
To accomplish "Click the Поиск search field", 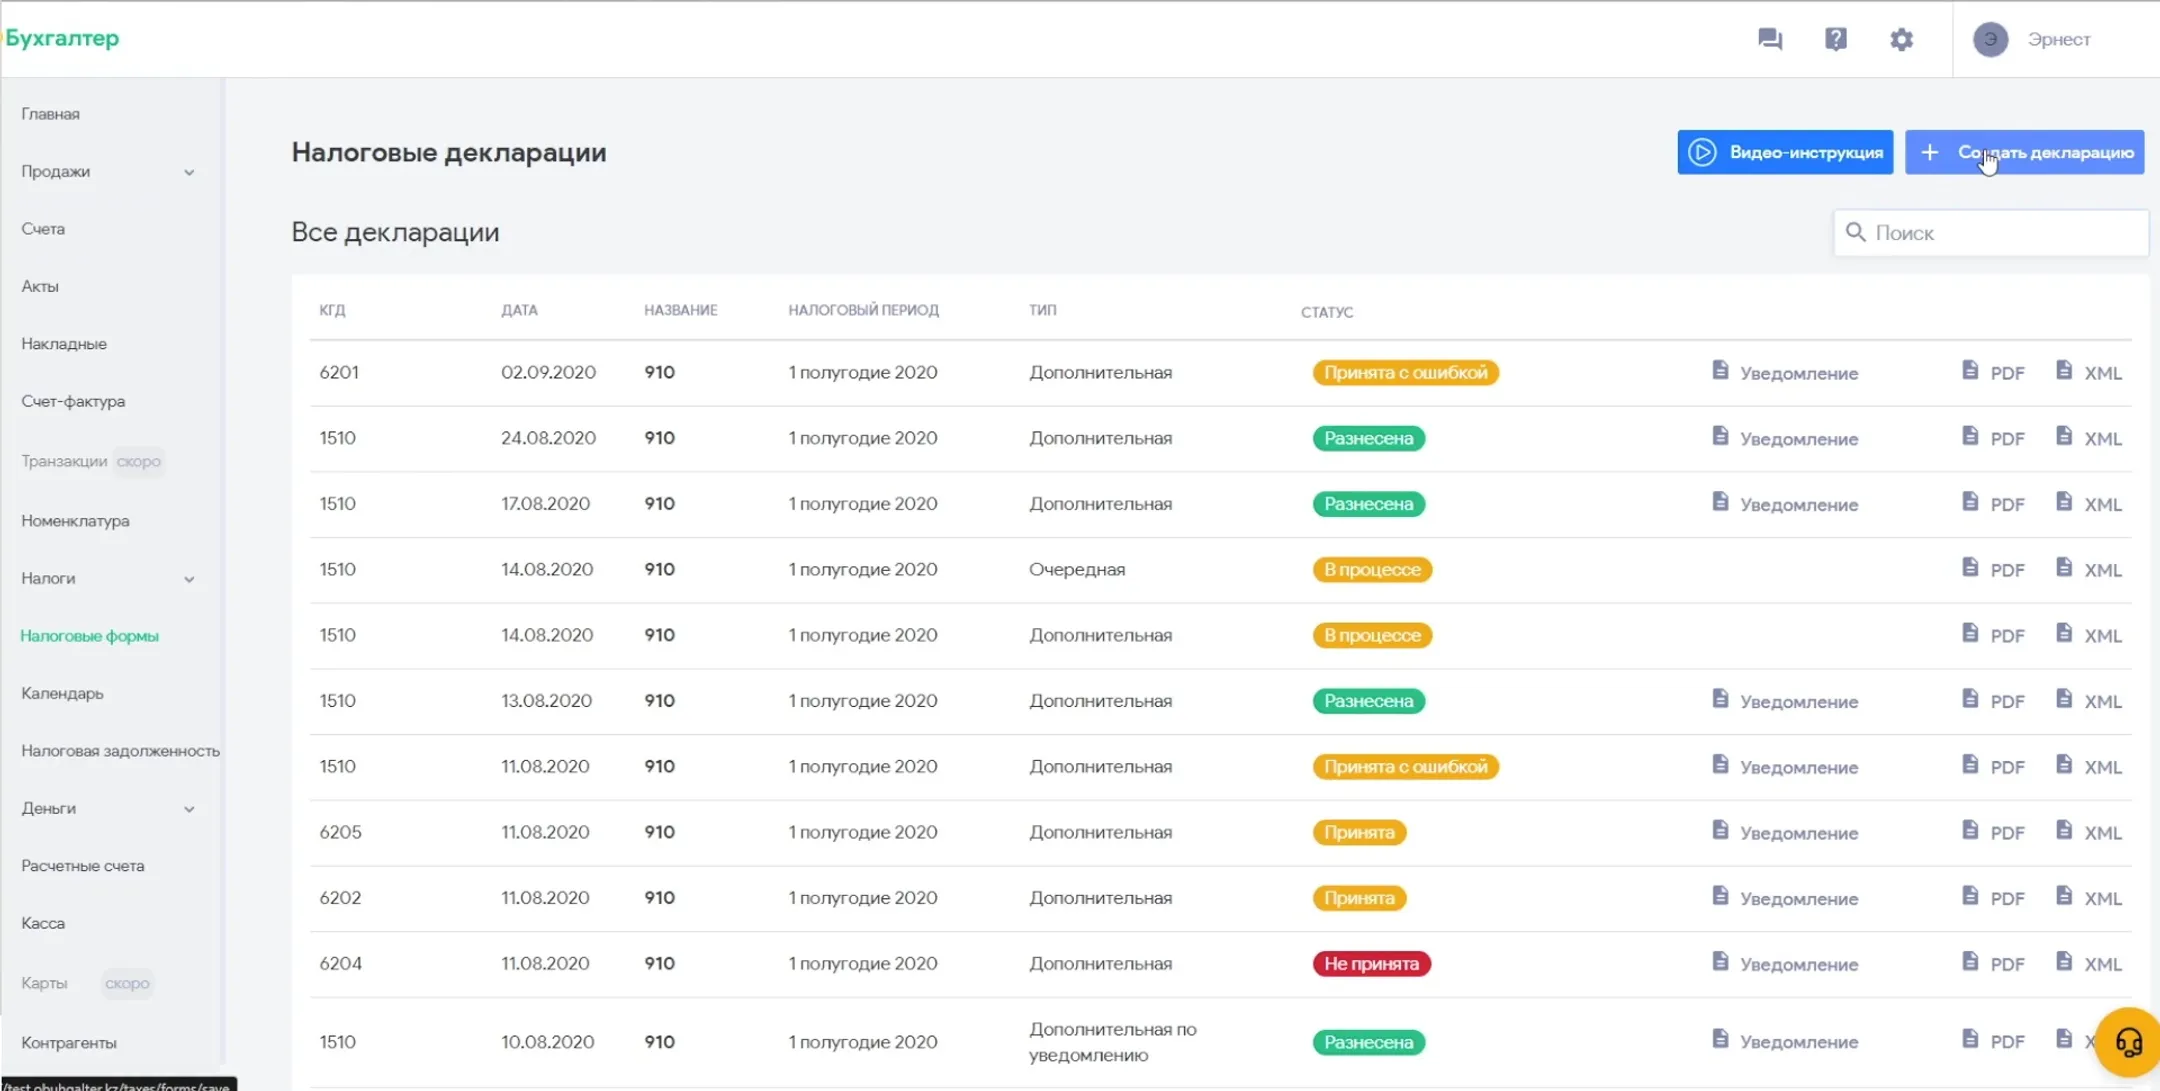I will (x=1990, y=232).
